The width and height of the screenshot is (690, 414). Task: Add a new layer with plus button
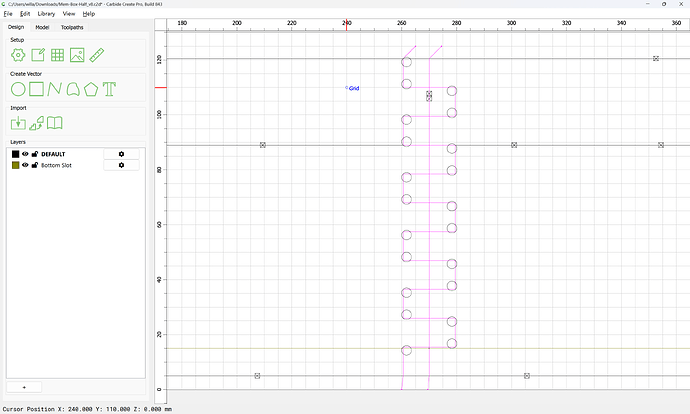coord(24,387)
